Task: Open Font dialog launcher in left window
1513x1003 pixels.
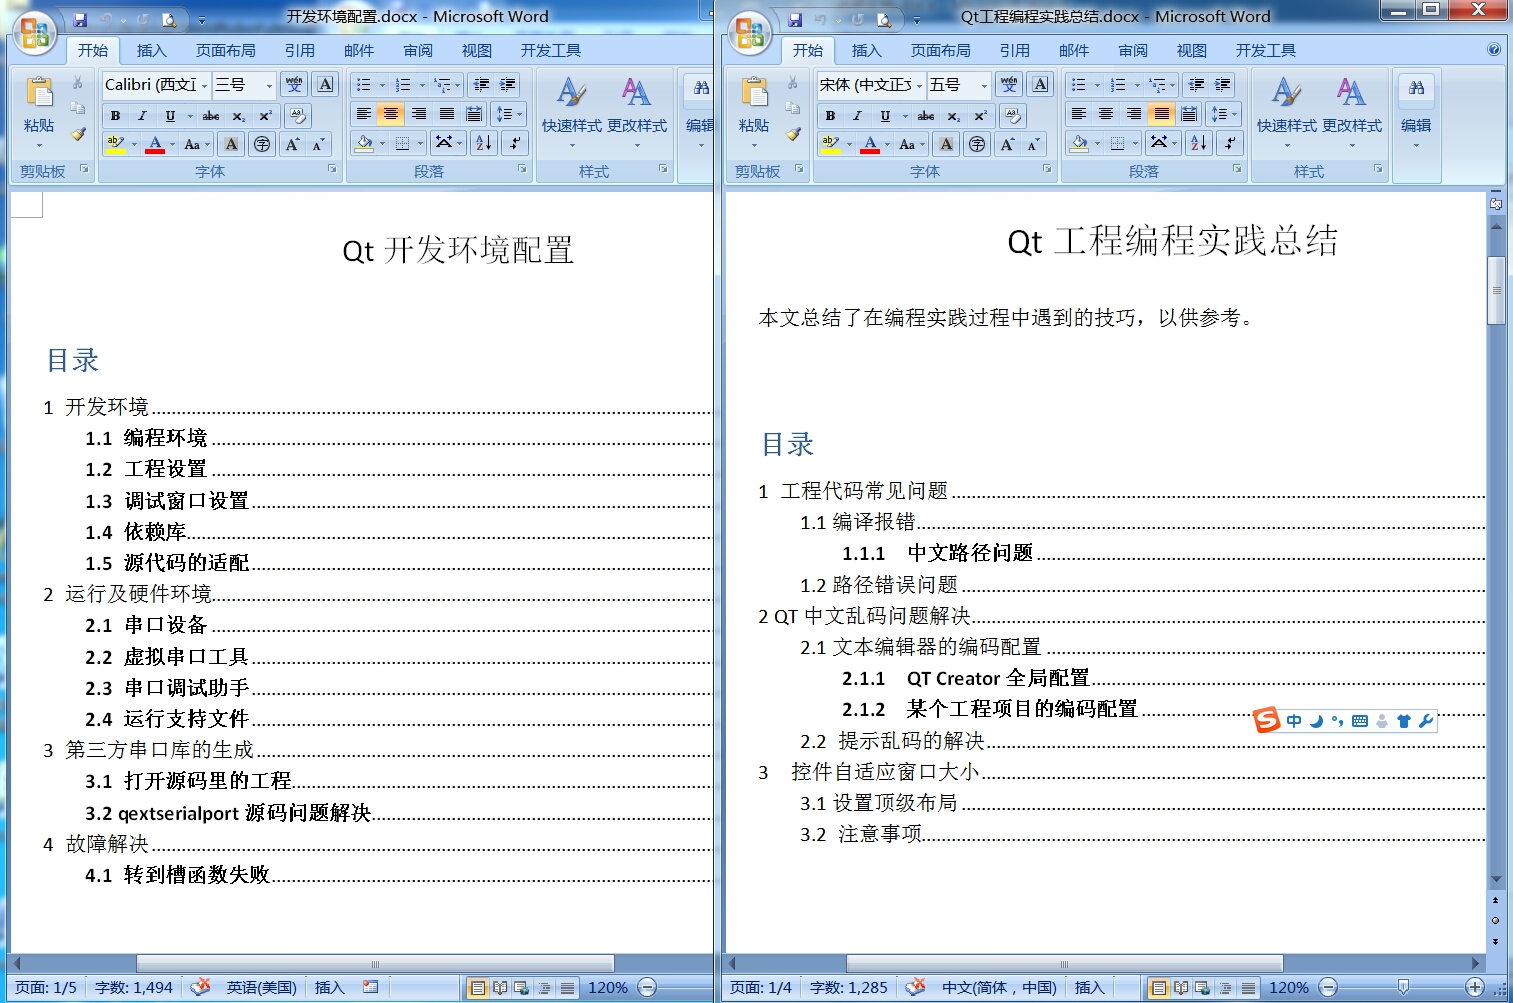Action: [332, 170]
